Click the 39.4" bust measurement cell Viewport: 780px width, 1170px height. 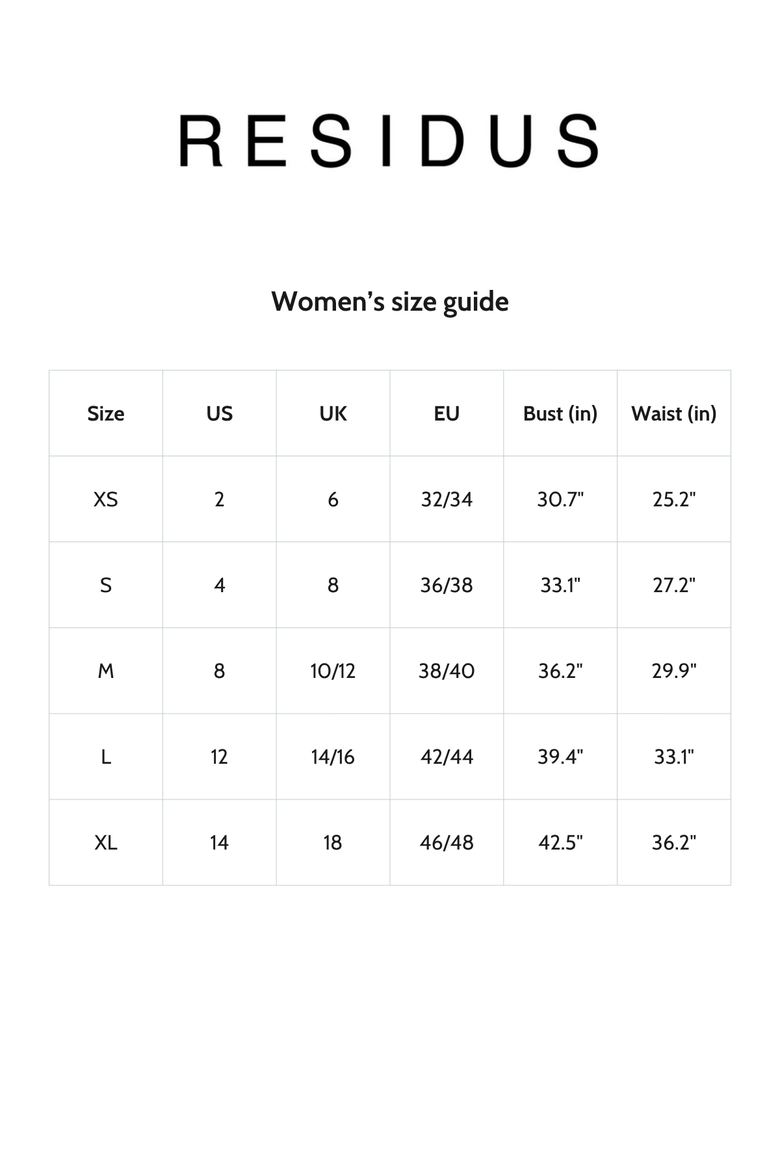[561, 757]
